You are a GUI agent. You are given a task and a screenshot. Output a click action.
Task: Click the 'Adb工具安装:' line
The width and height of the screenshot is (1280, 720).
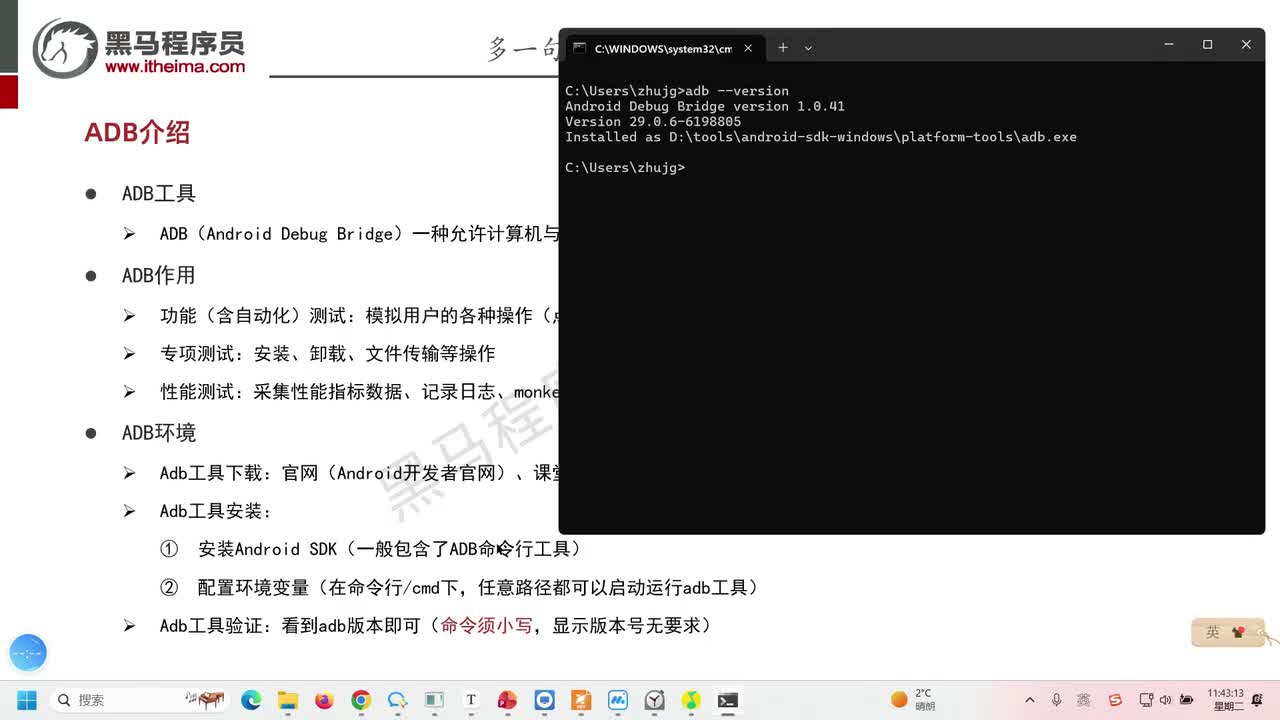pos(216,511)
